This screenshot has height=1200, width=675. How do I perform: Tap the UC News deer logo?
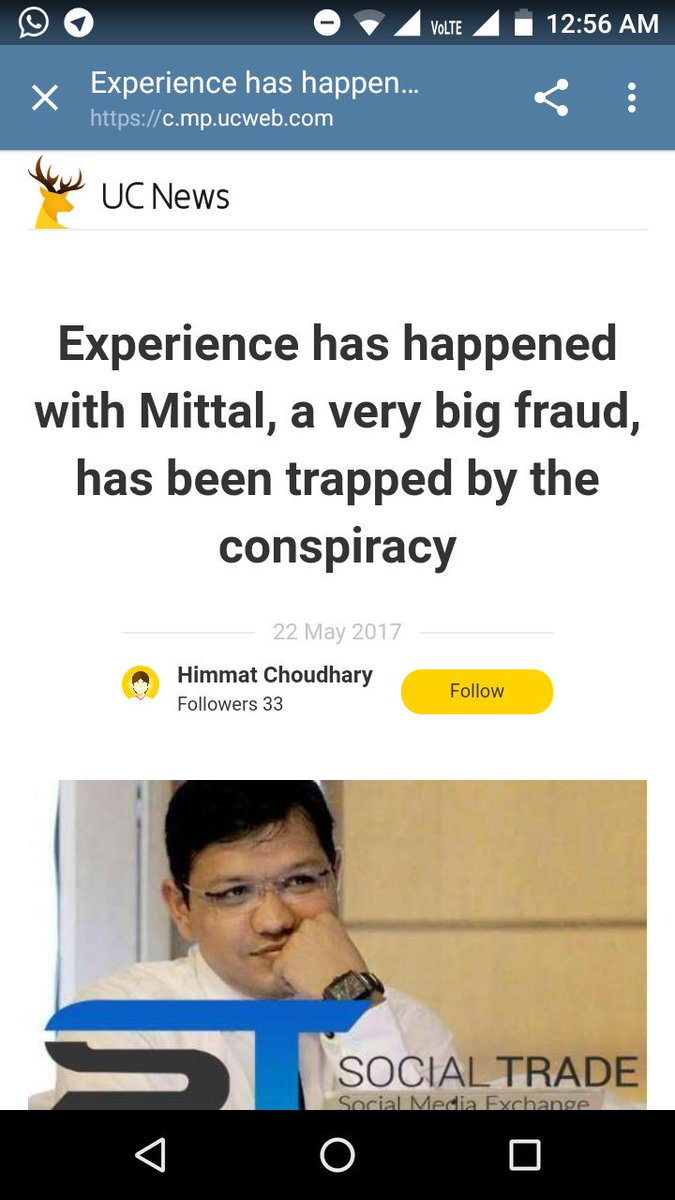(x=56, y=192)
